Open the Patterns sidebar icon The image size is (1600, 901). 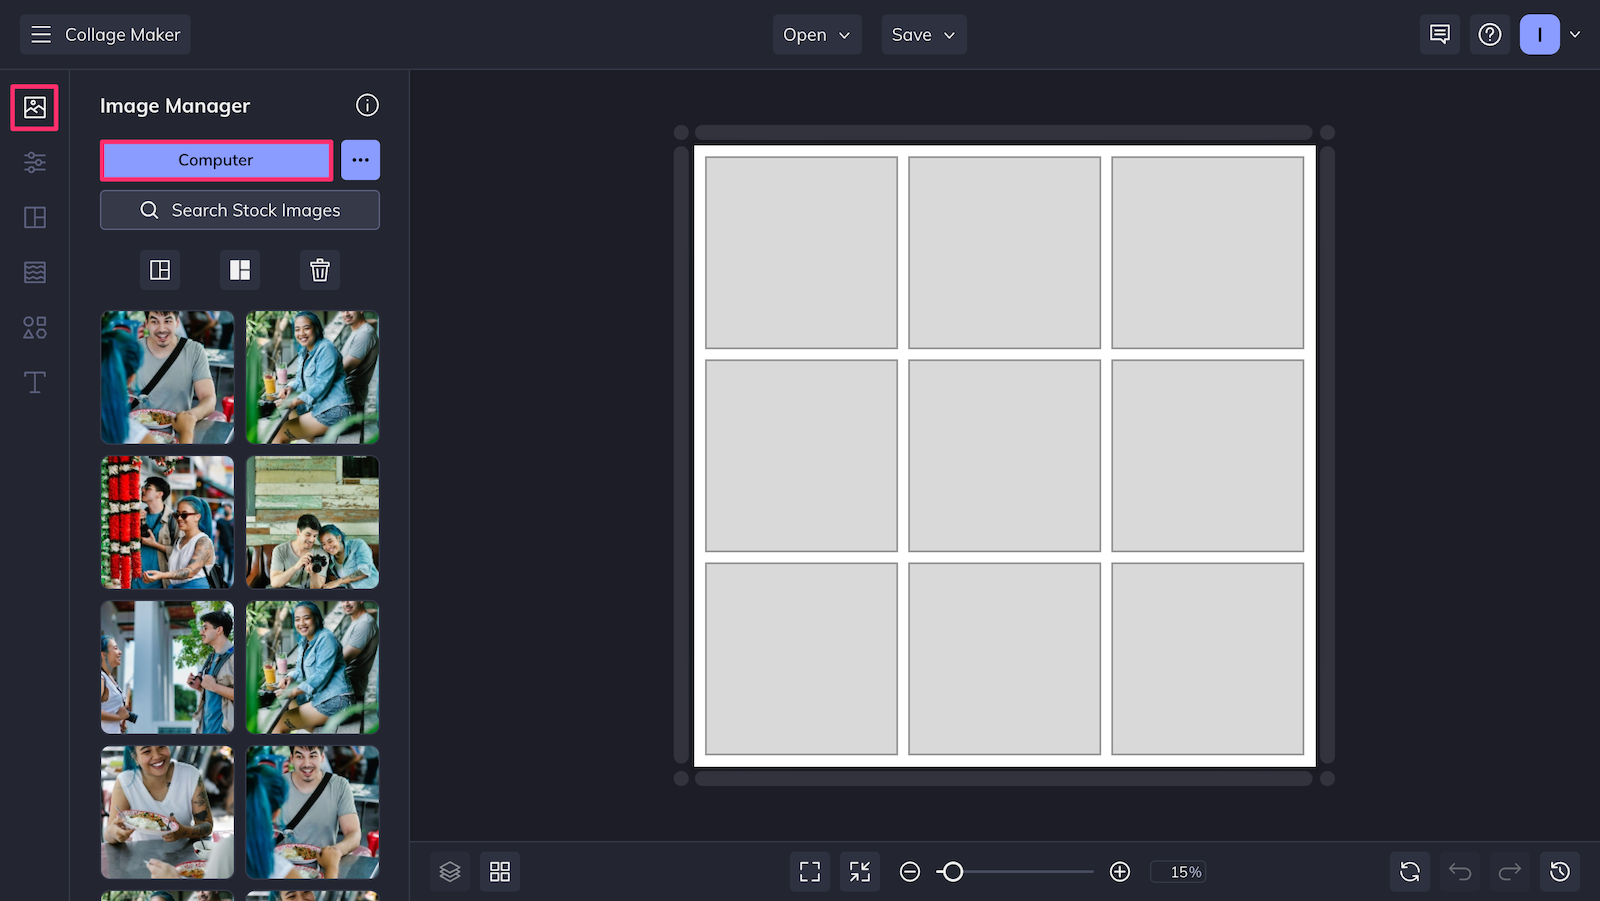coord(35,272)
